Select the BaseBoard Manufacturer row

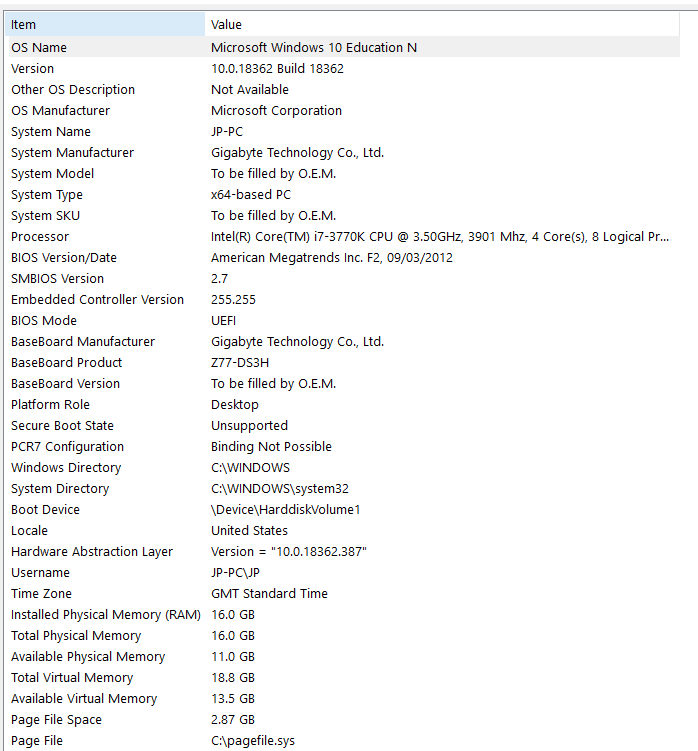[83, 342]
